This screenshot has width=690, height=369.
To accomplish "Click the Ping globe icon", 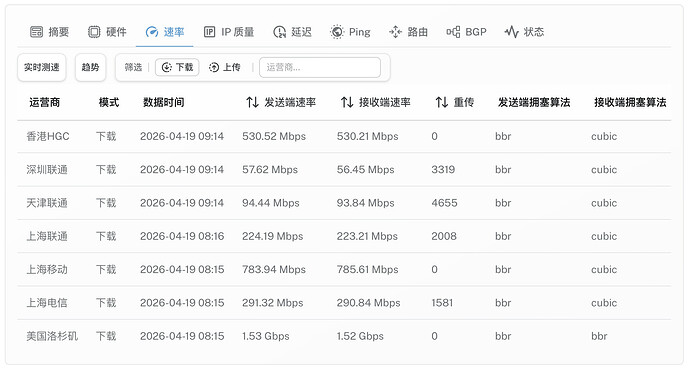I will point(337,32).
